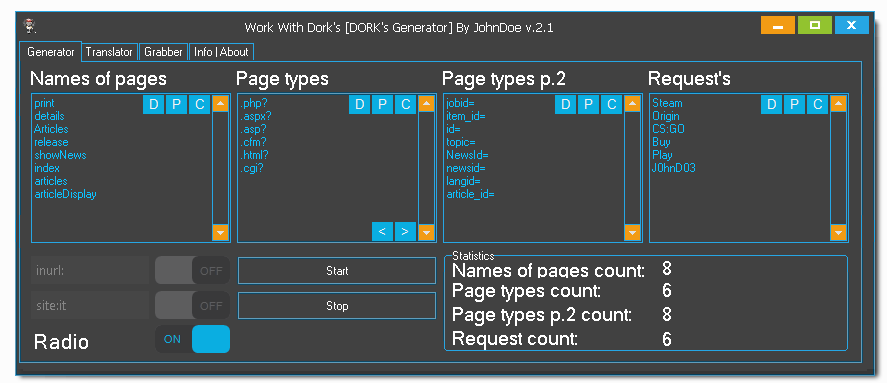Toggle the inurl: switch on
The image size is (887, 383).
point(192,270)
